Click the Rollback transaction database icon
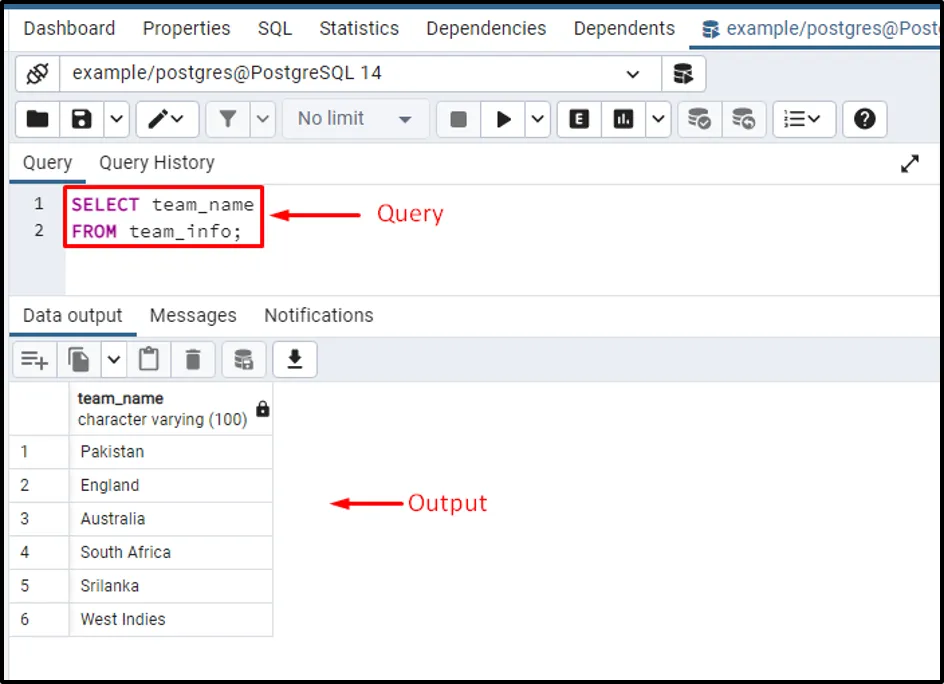 coord(743,119)
